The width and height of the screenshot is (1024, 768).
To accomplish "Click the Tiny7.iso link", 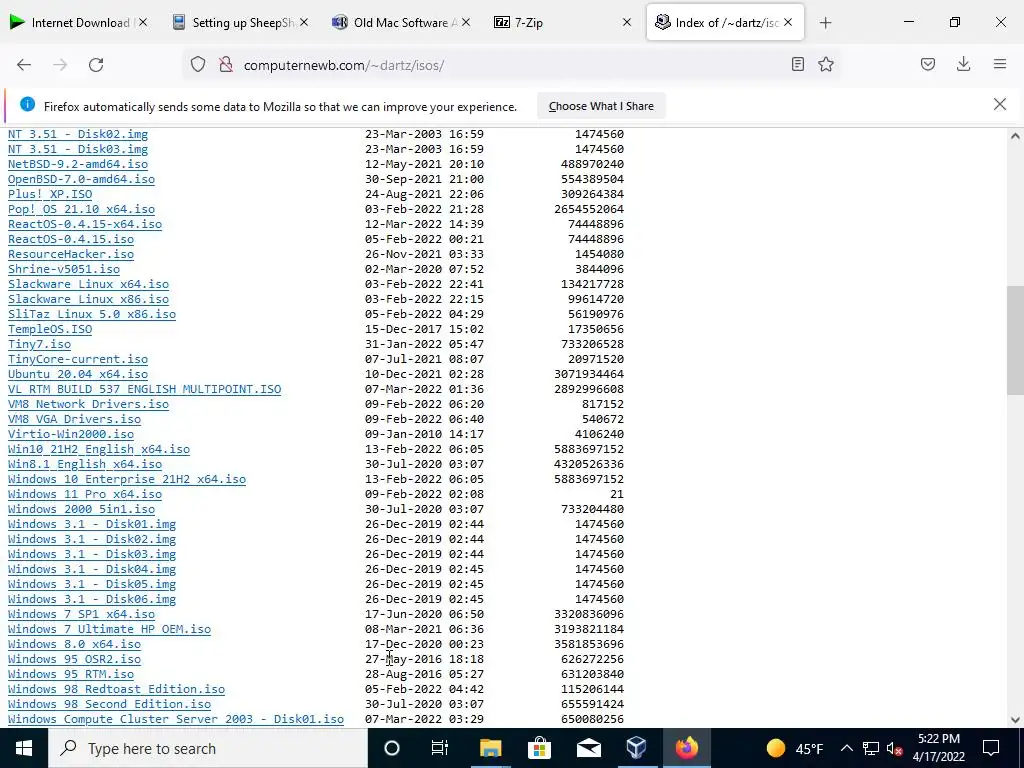I will pyautogui.click(x=39, y=344).
